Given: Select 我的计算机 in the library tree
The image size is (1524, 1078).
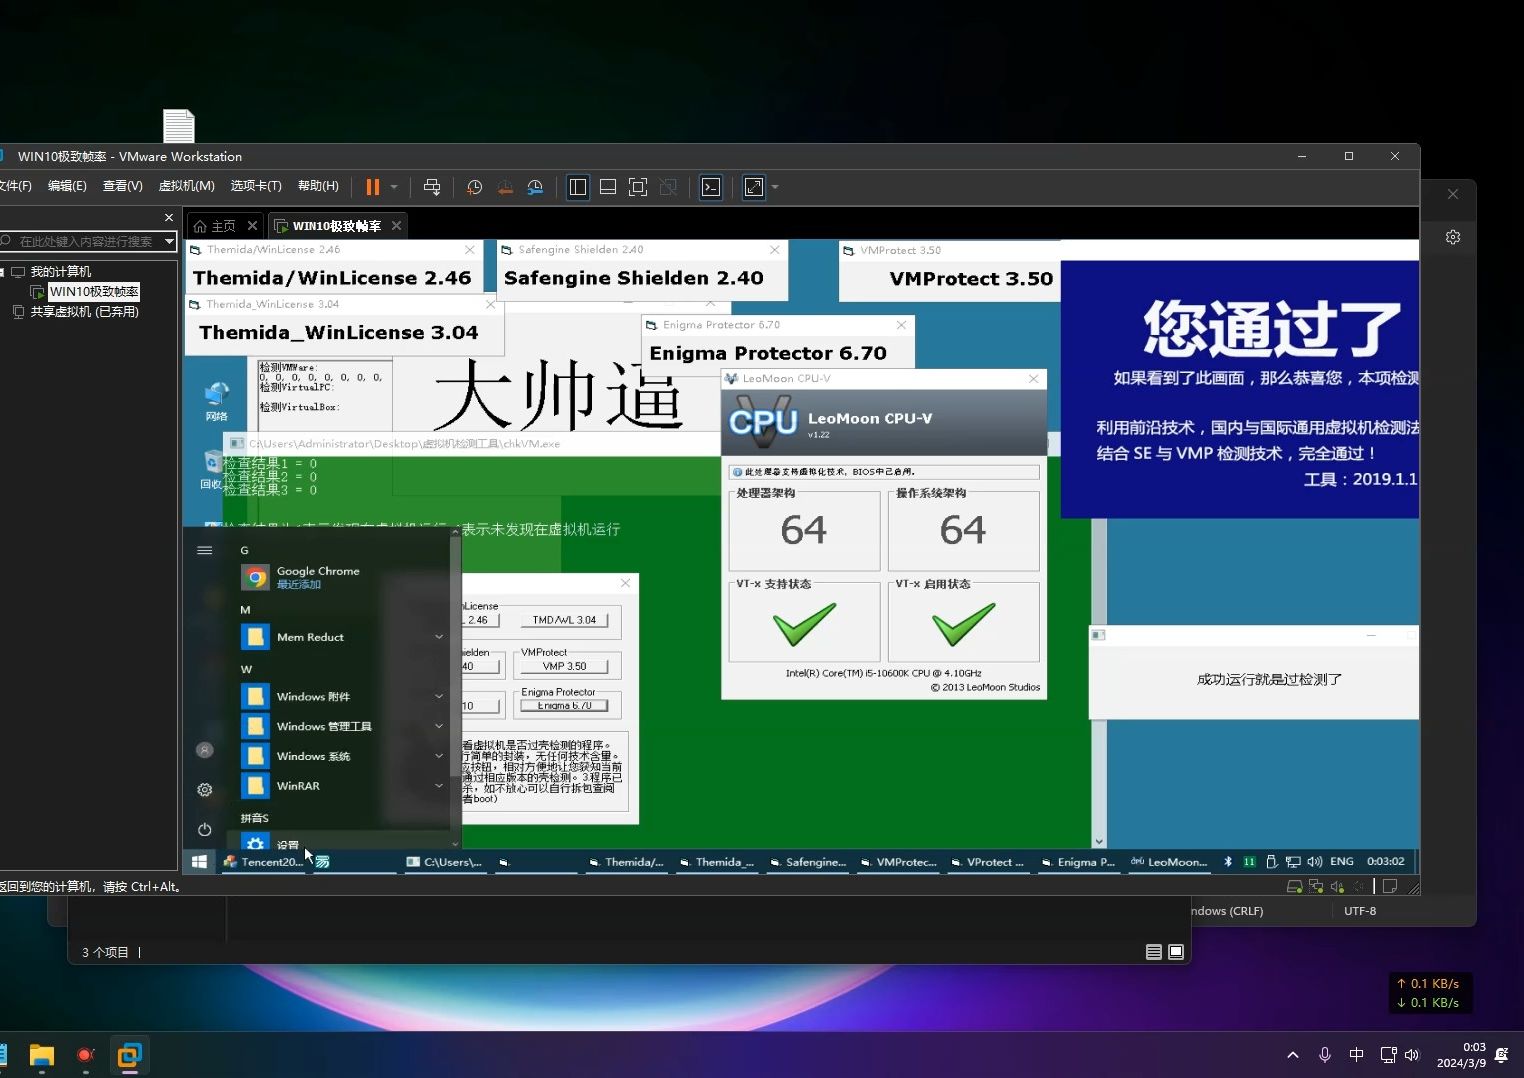Looking at the screenshot, I should click(60, 272).
